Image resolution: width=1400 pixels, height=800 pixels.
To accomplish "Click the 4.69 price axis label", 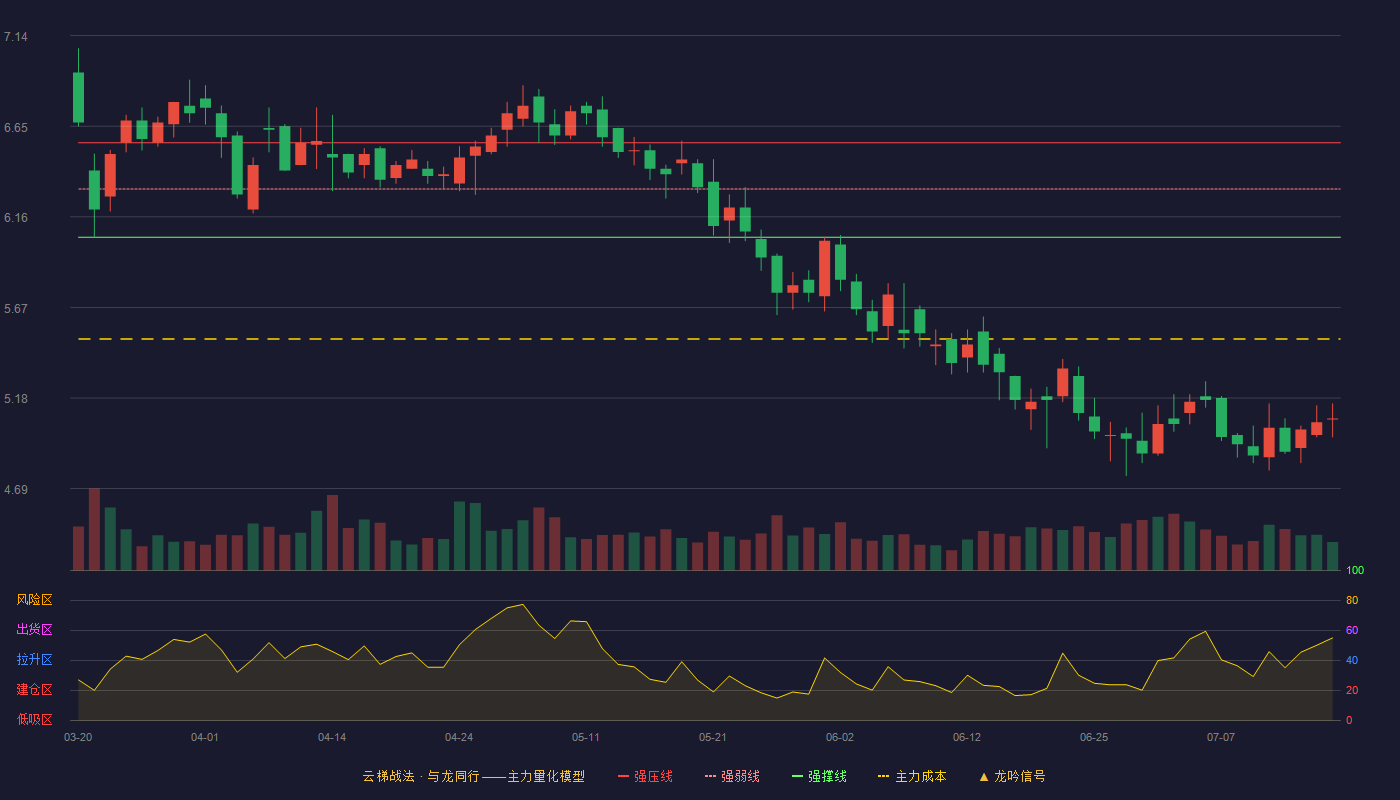I will [16, 490].
